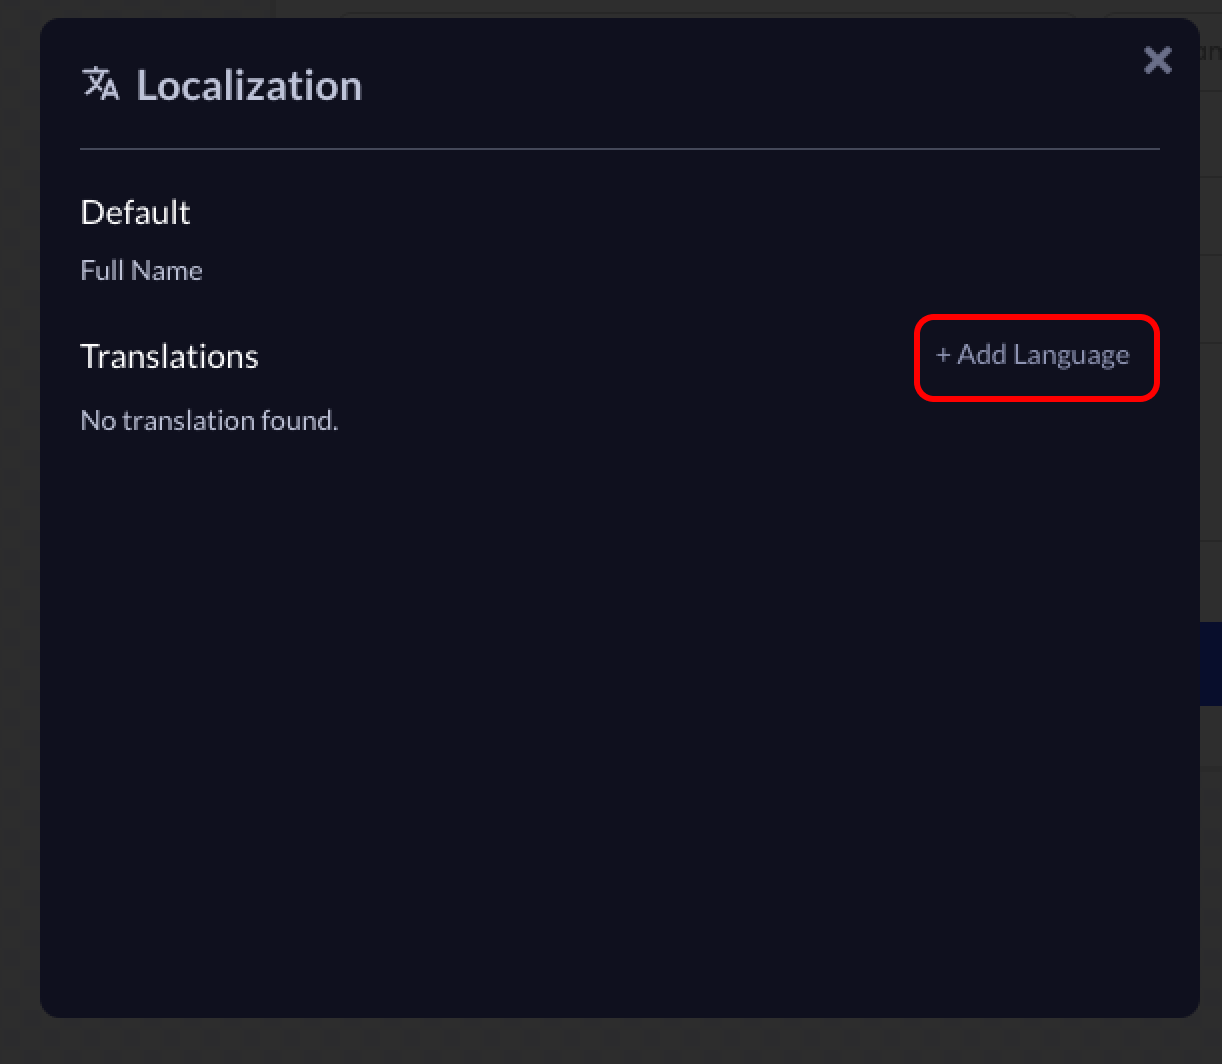
Task: Close the Localization dialog with the X icon
Action: click(x=1157, y=60)
